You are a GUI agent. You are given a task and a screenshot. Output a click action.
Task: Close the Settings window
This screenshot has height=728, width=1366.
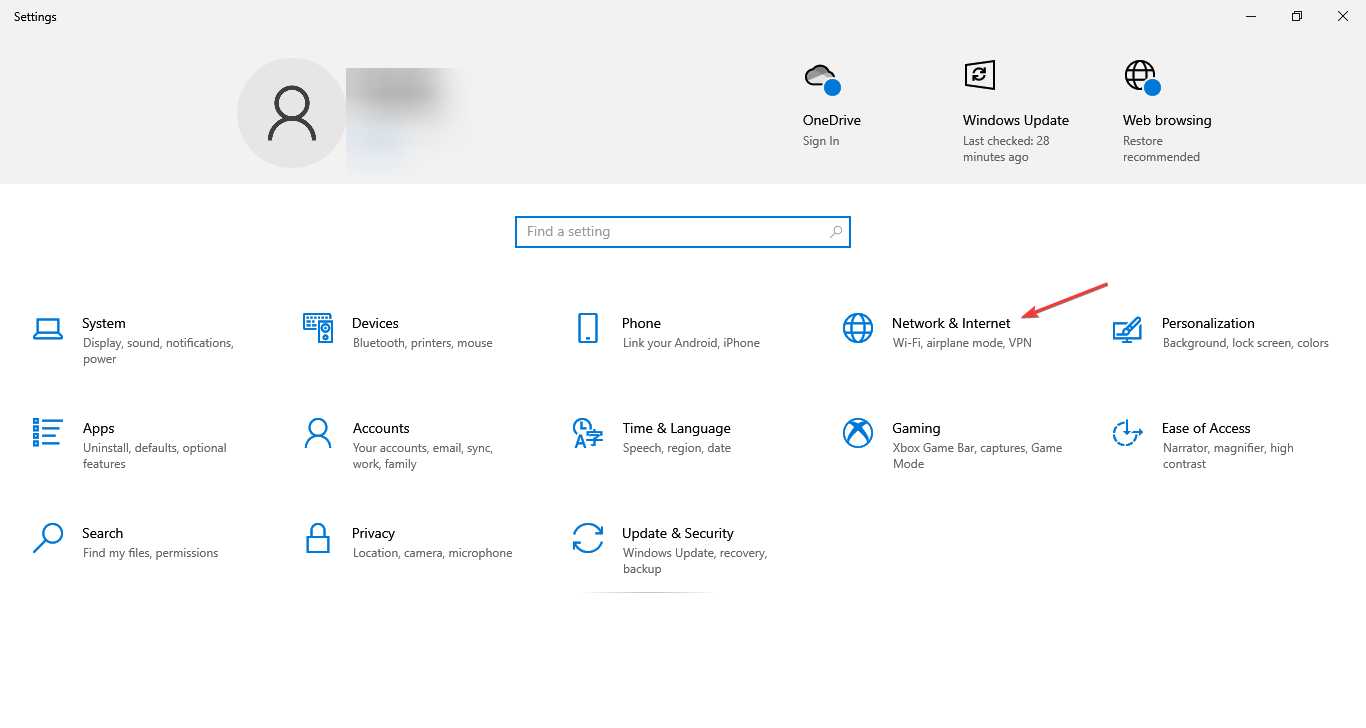pos(1343,16)
